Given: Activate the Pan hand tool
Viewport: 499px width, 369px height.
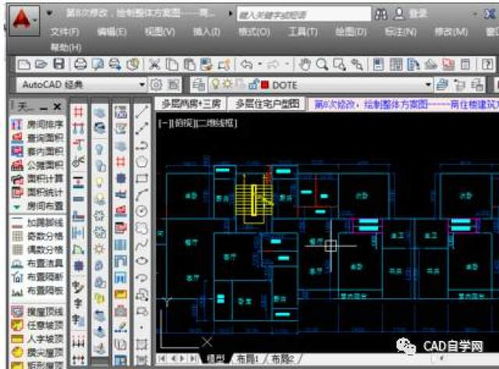Looking at the screenshot, I should (304, 64).
